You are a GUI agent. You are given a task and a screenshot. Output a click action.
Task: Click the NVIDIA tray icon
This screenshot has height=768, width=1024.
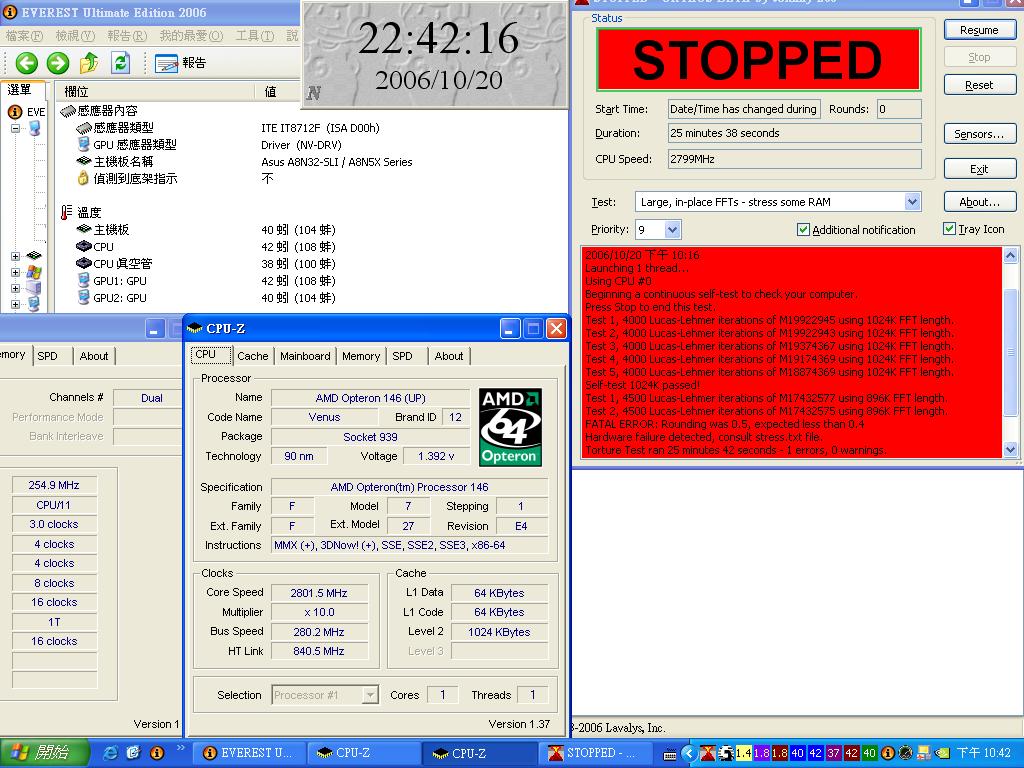[942, 753]
